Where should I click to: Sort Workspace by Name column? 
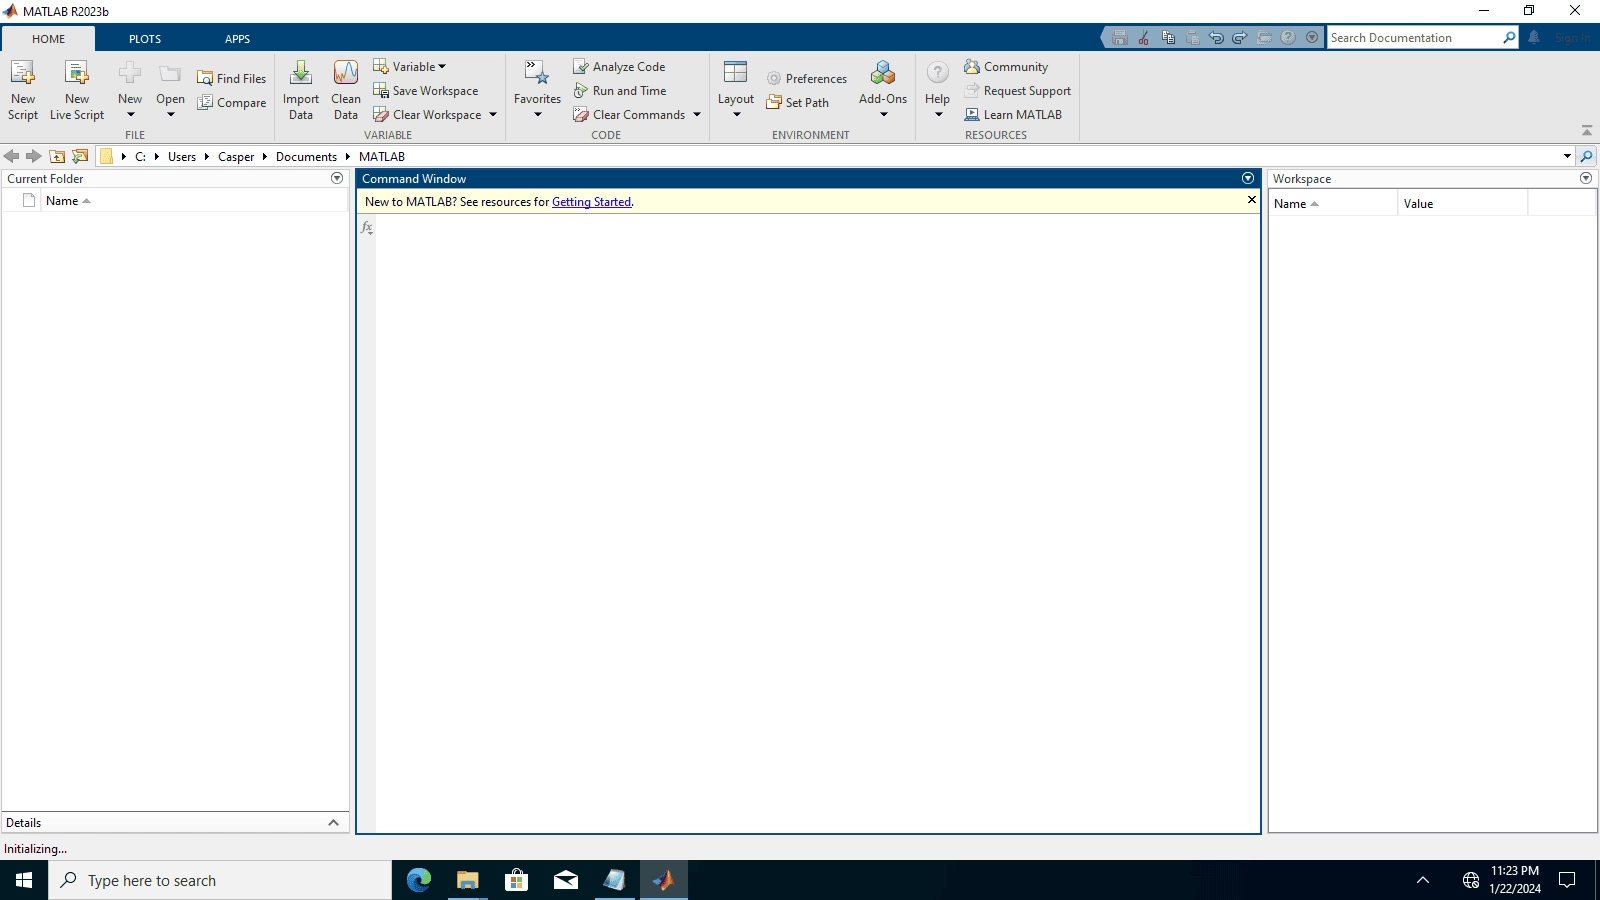(x=1333, y=203)
